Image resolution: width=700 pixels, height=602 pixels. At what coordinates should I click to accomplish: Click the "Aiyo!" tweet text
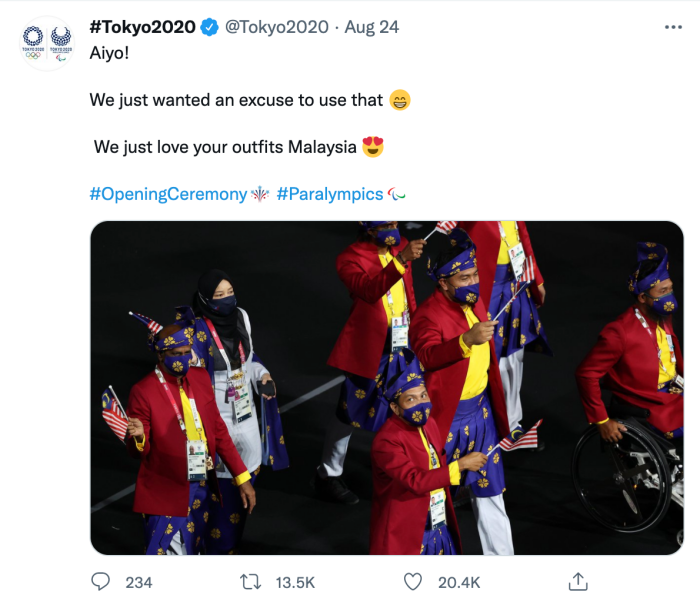pyautogui.click(x=111, y=53)
